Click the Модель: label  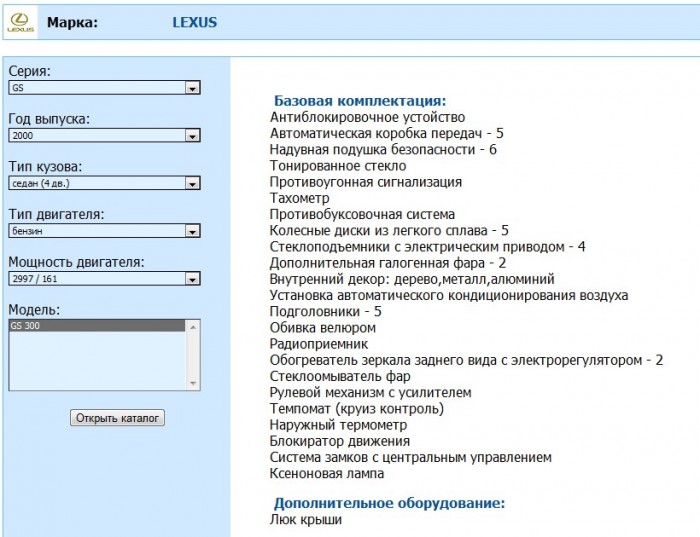34,310
